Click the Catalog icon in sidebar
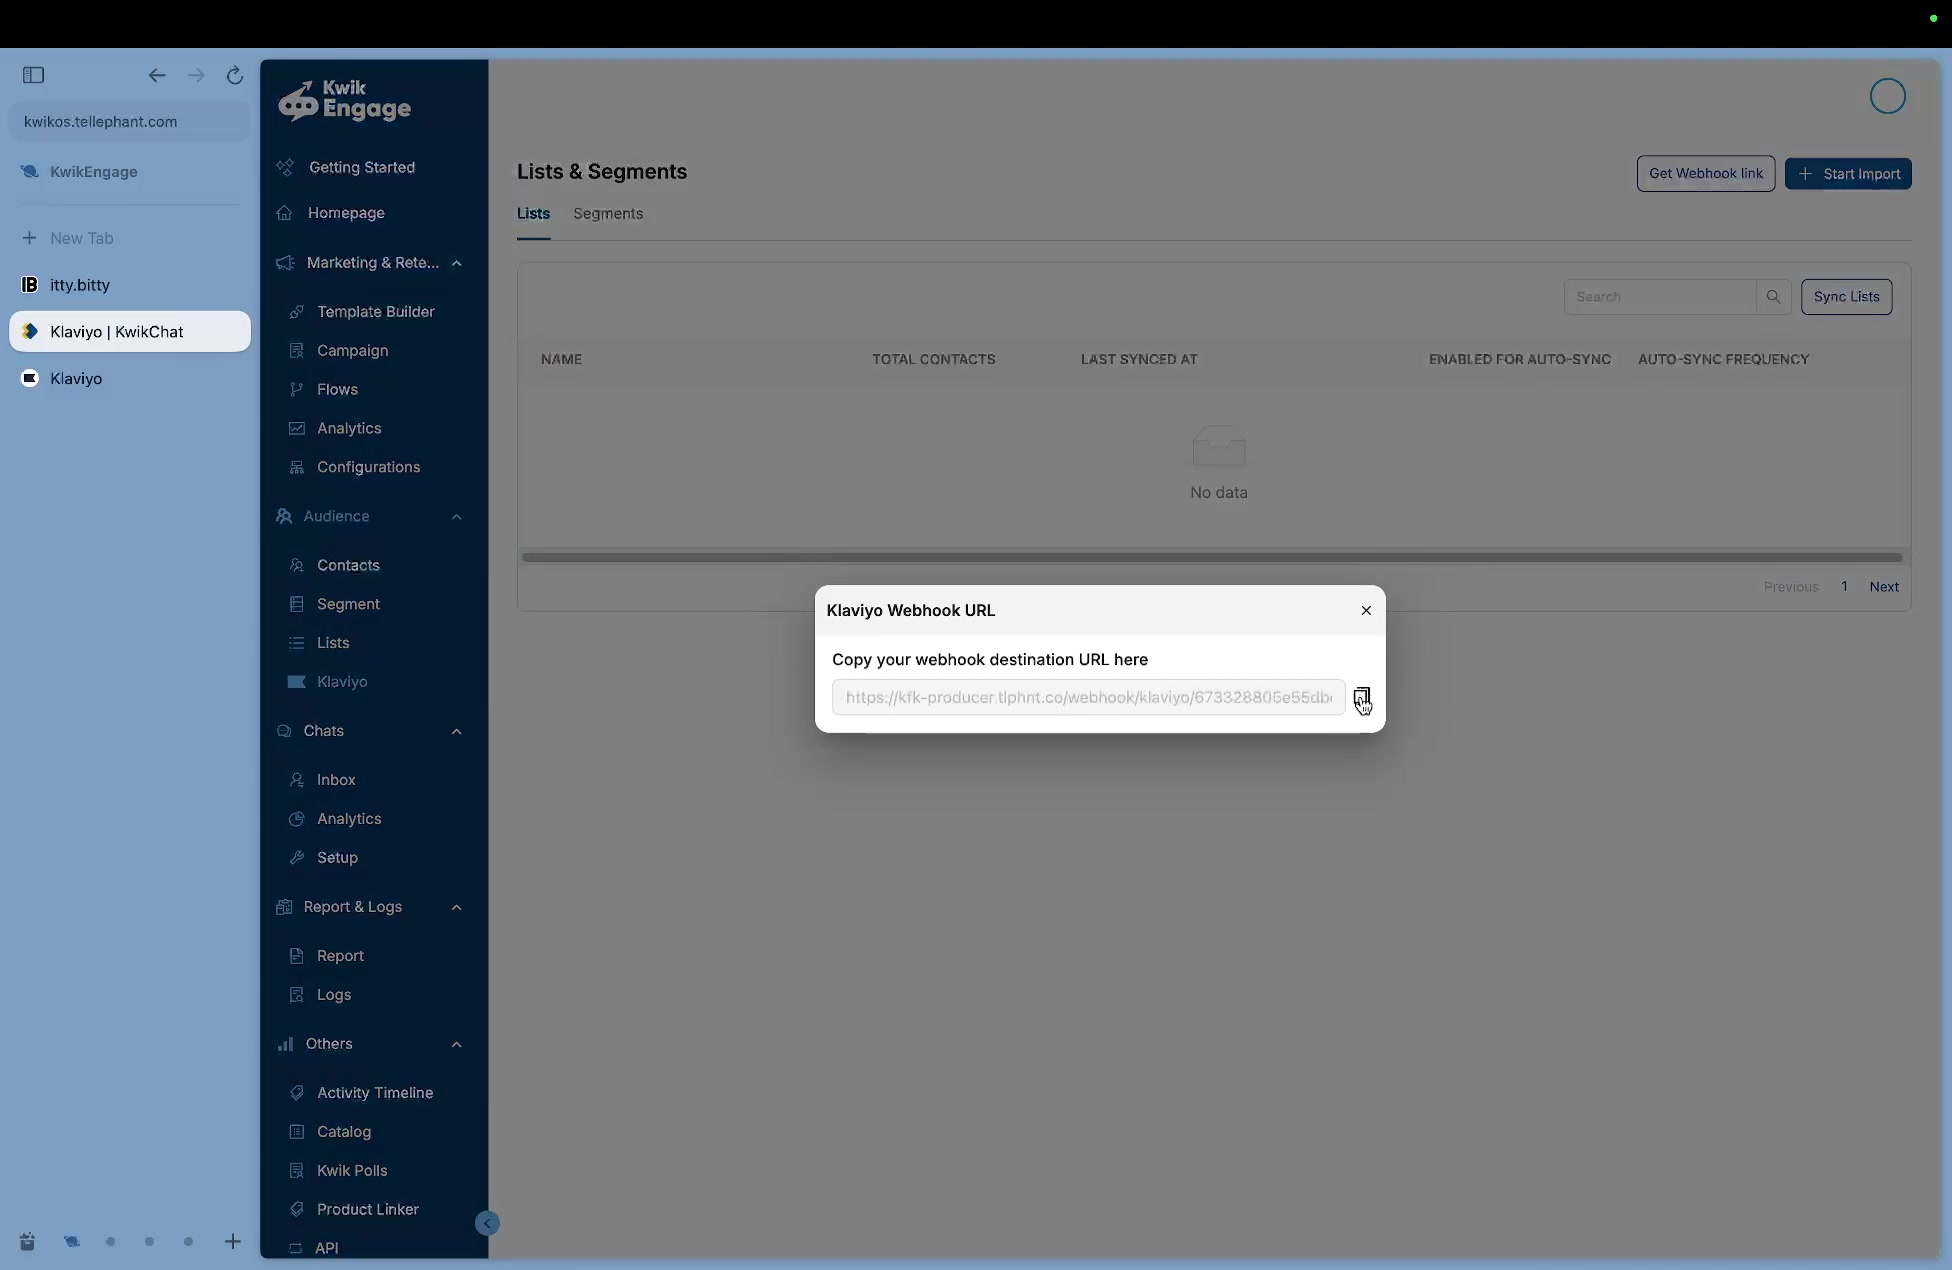Screen dimensions: 1952x1270 [296, 1132]
